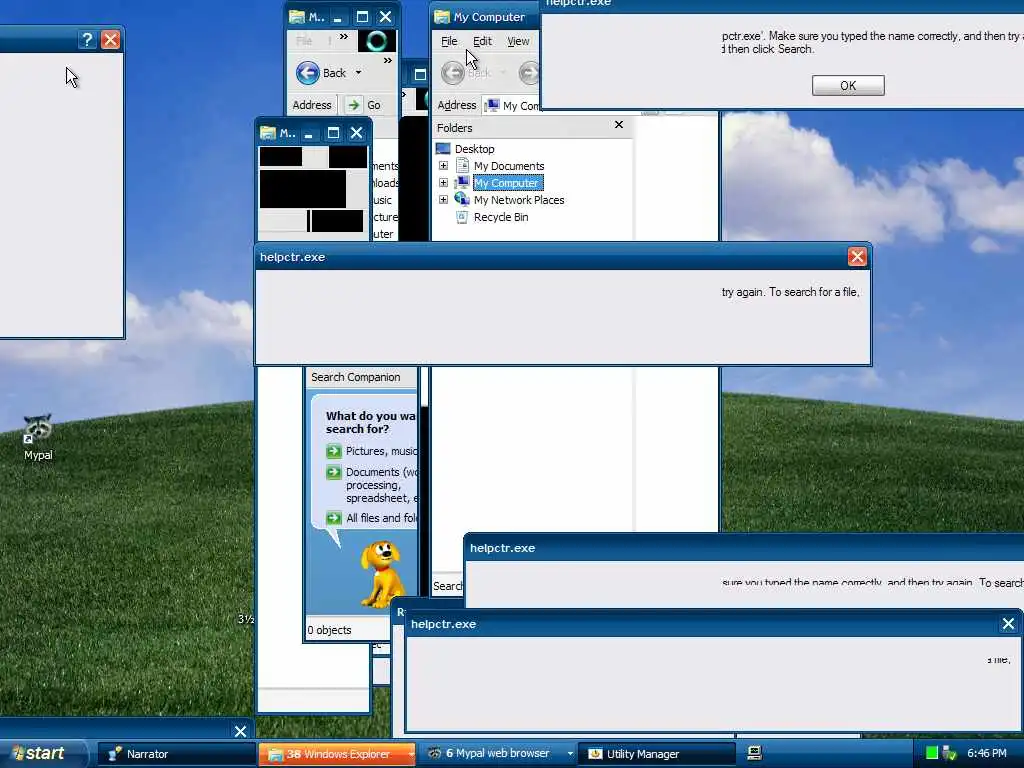1024x768 pixels.
Task: Click folder icon in upper small window title
Action: point(297,16)
